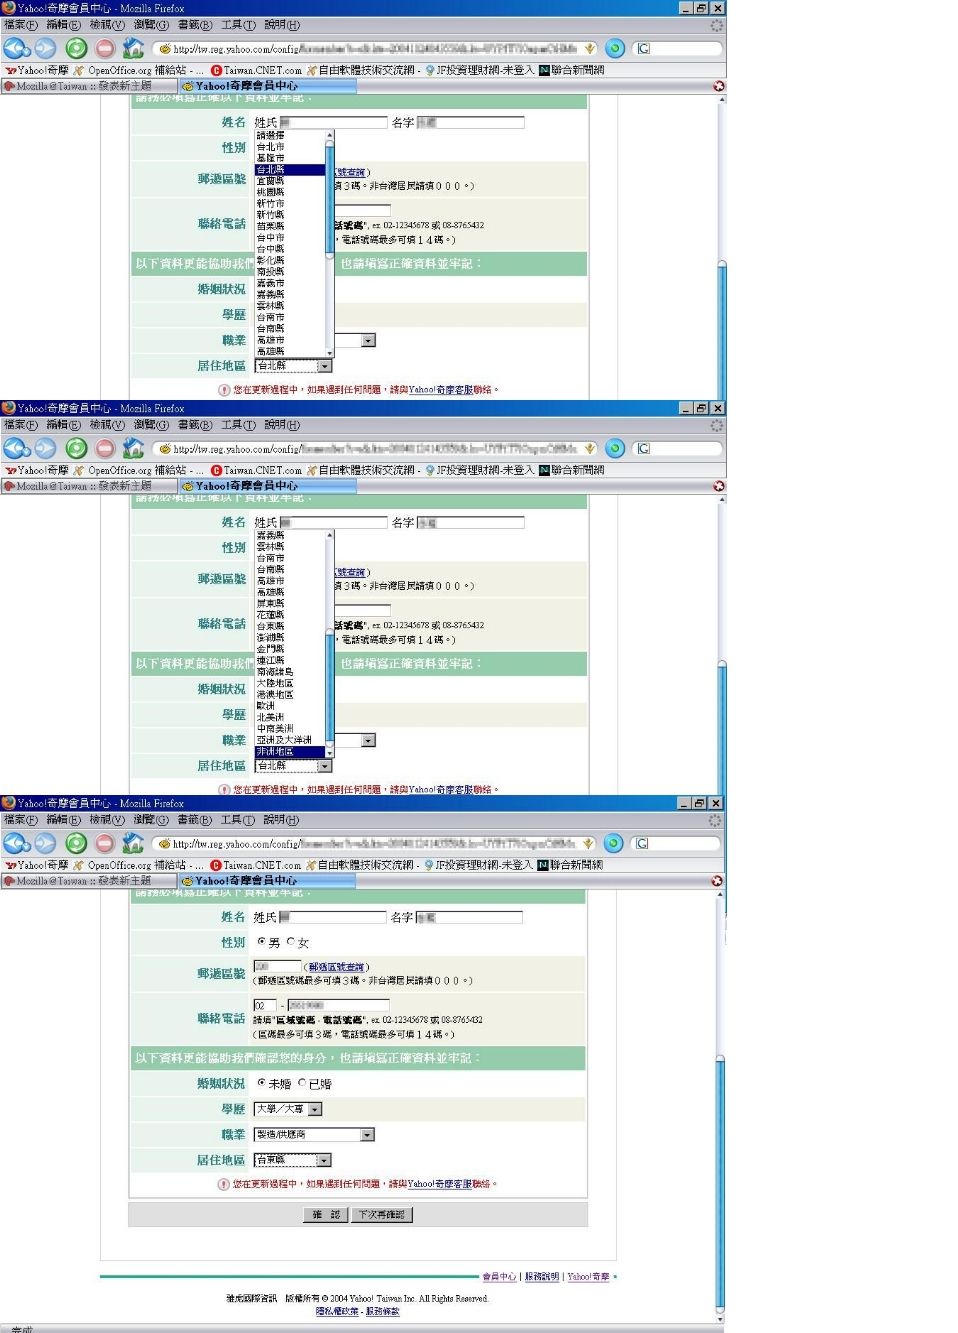Choose 桃園縣 in the top window's open list
958x1333 pixels.
289,192
